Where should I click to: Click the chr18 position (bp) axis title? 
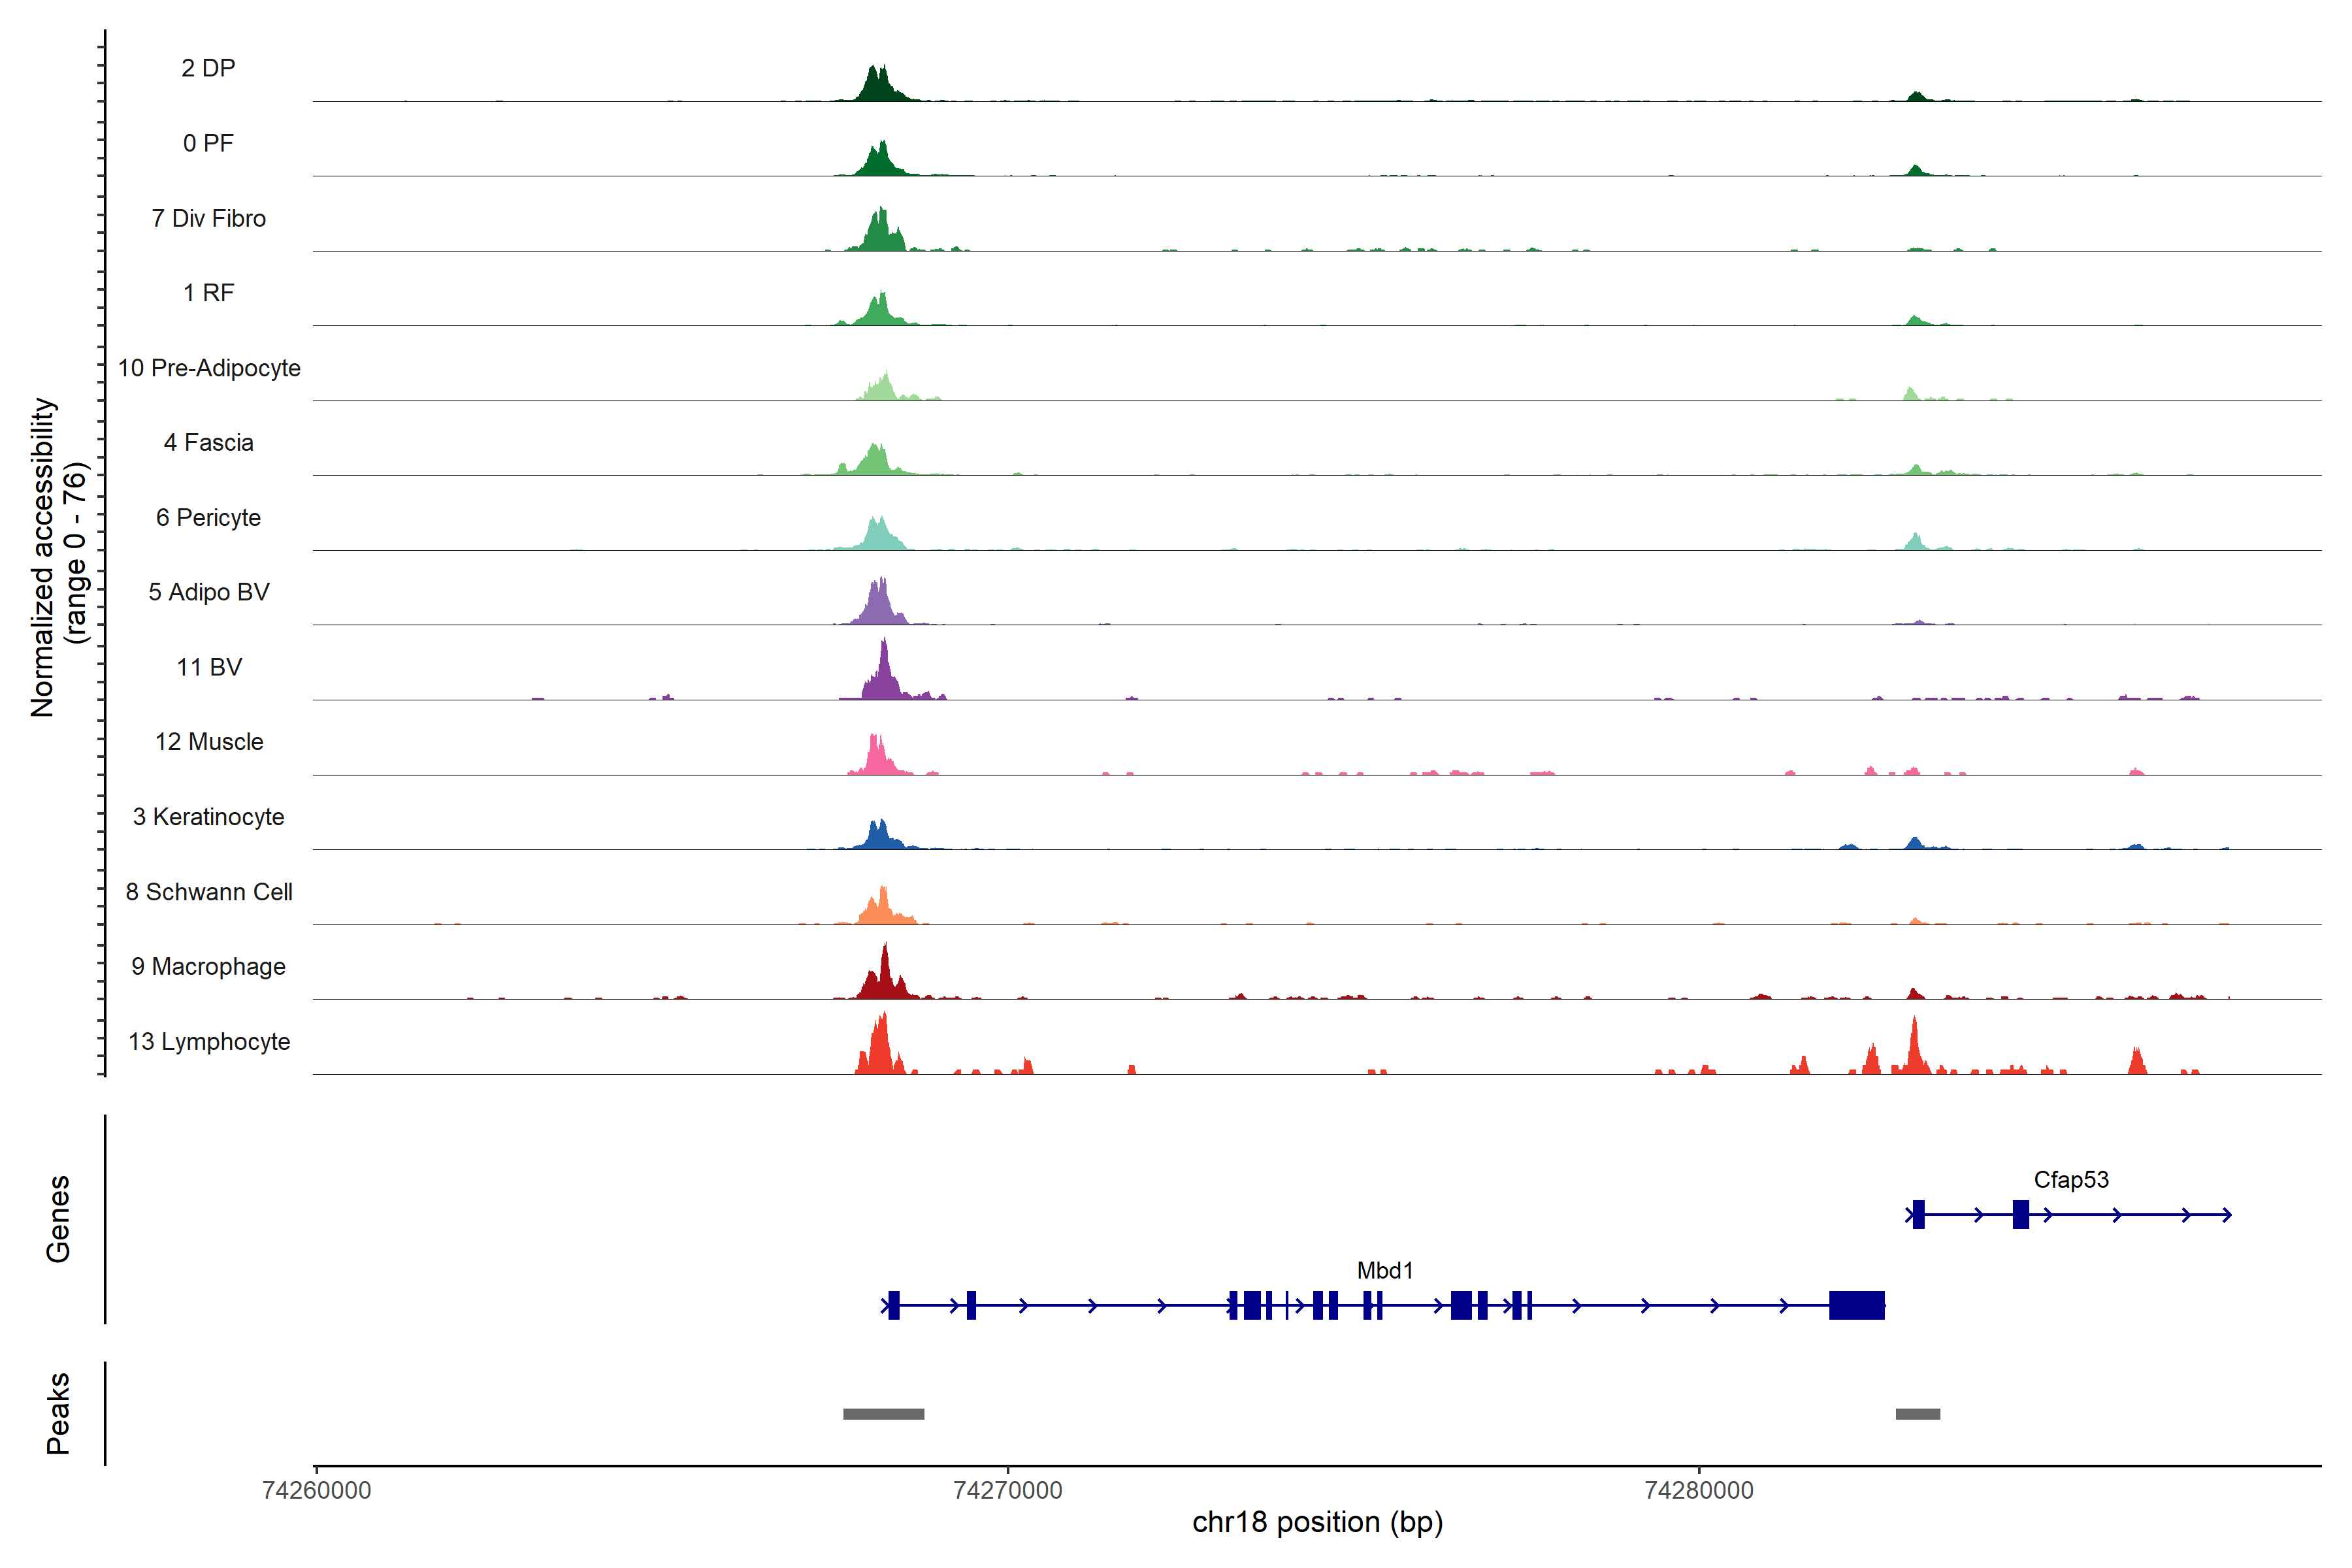pyautogui.click(x=1317, y=1522)
